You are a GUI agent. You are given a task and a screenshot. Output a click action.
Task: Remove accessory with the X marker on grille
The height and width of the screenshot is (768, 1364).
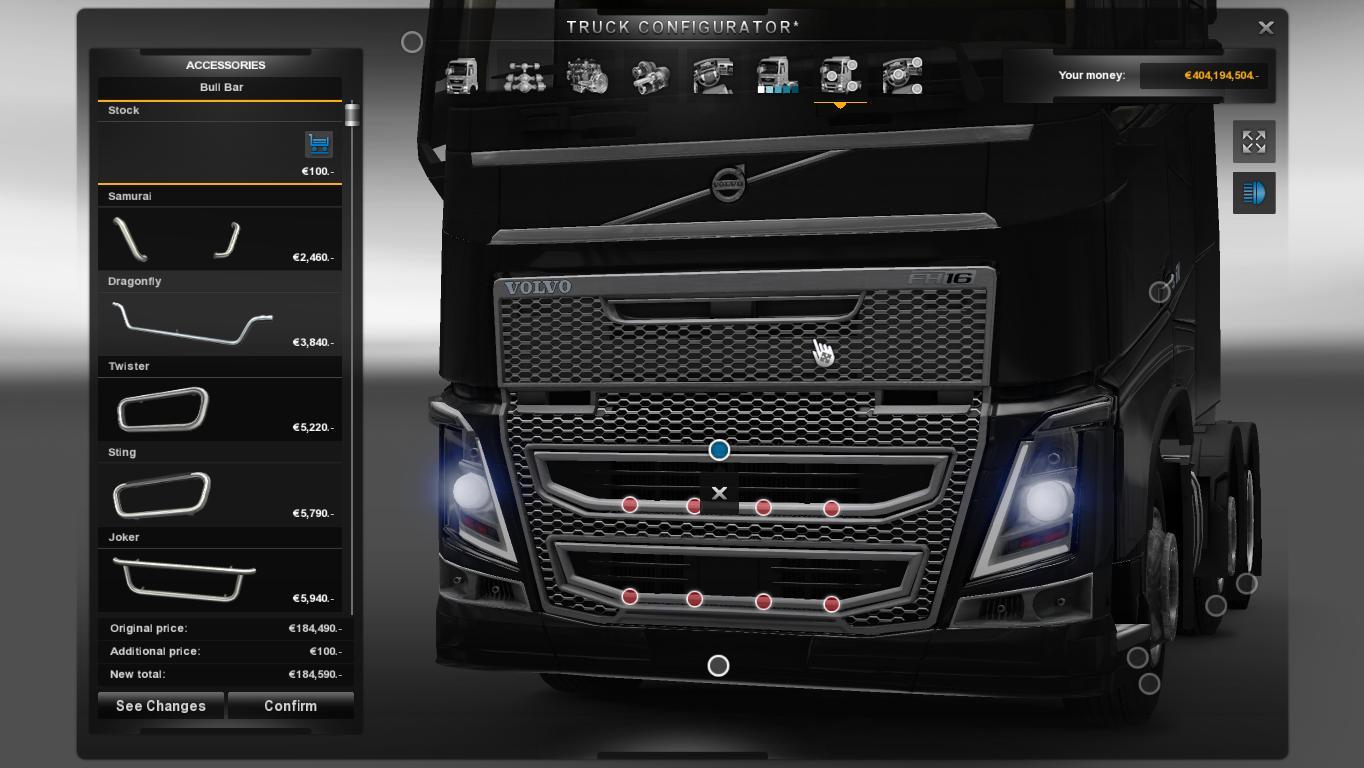(x=719, y=493)
